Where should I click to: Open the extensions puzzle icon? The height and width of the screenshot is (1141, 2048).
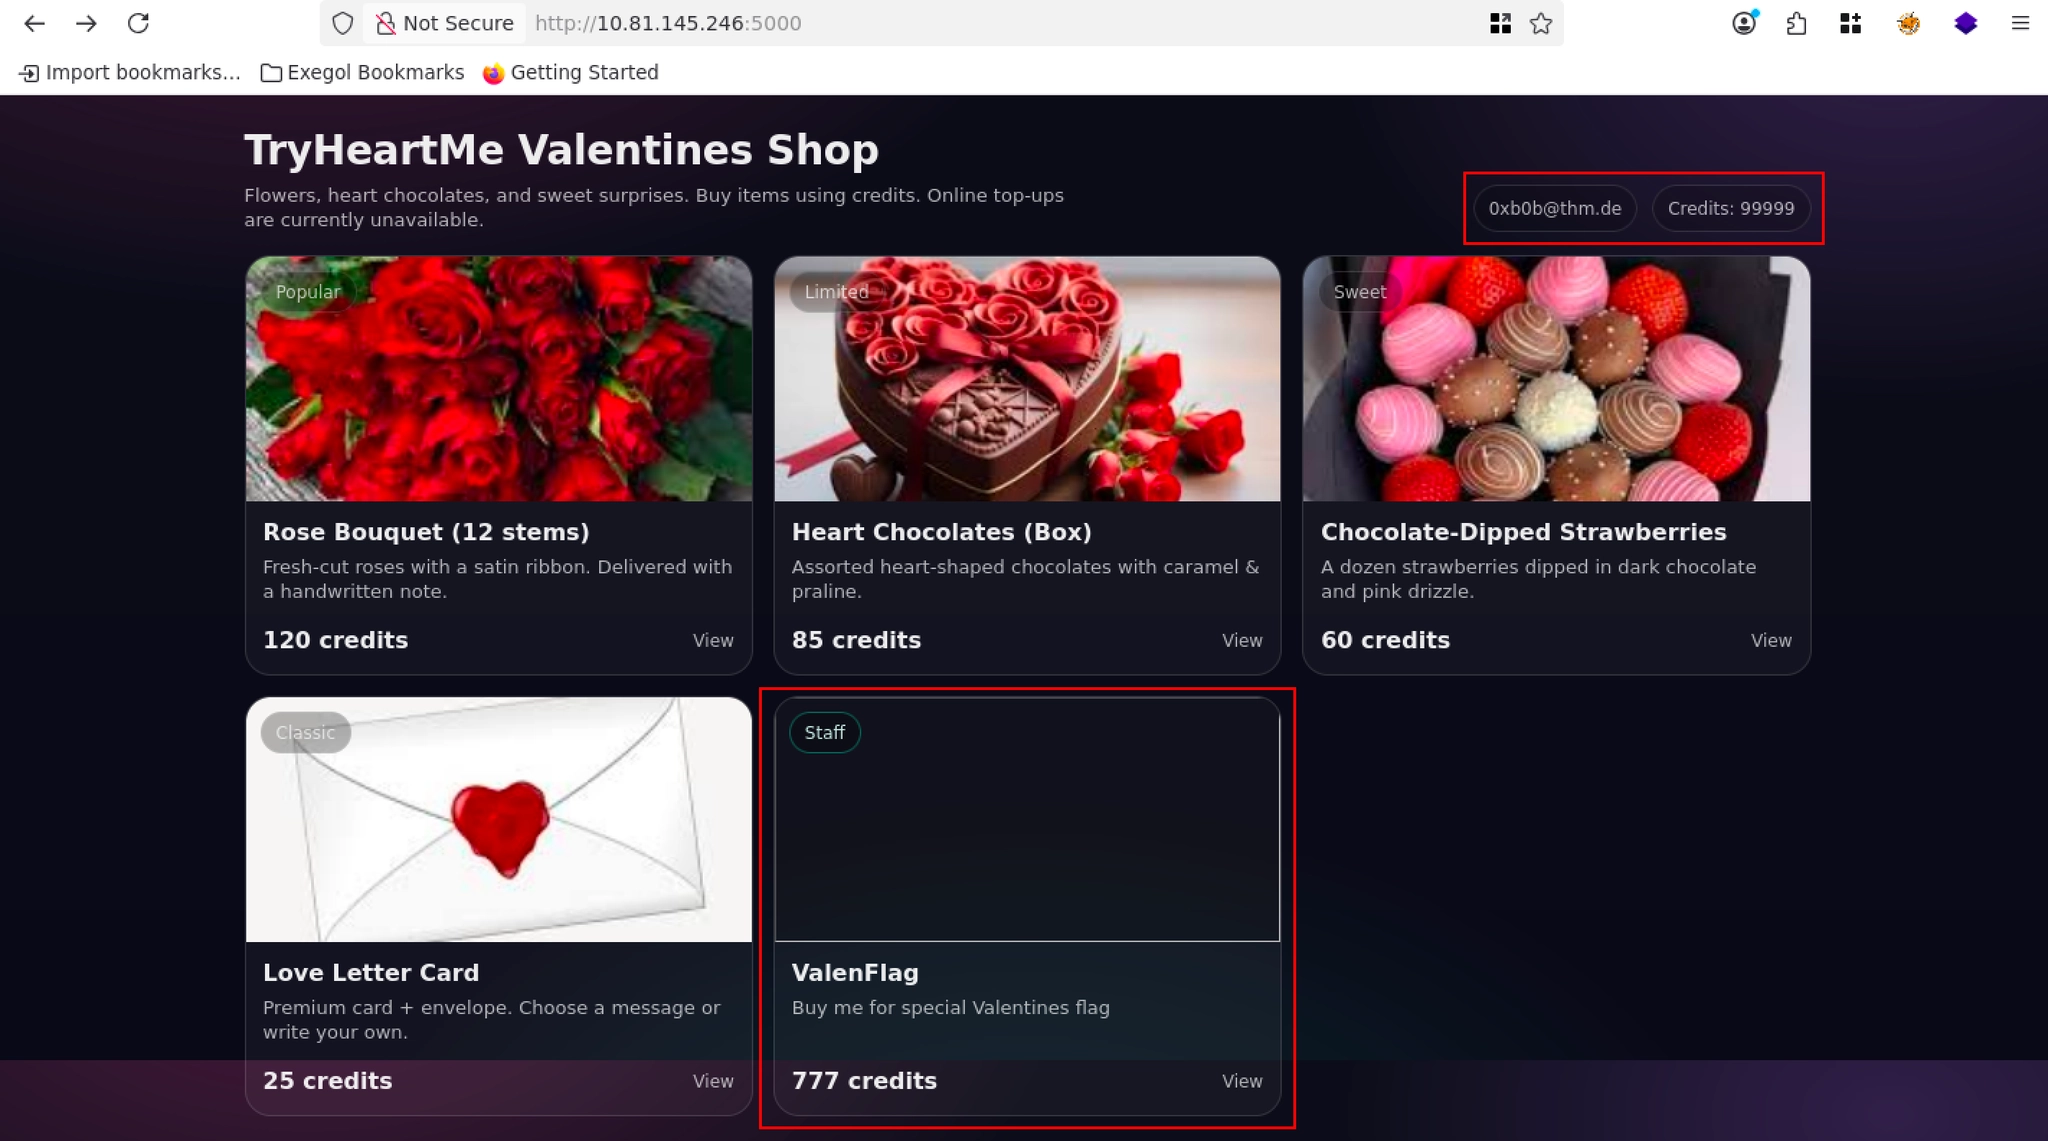1796,23
